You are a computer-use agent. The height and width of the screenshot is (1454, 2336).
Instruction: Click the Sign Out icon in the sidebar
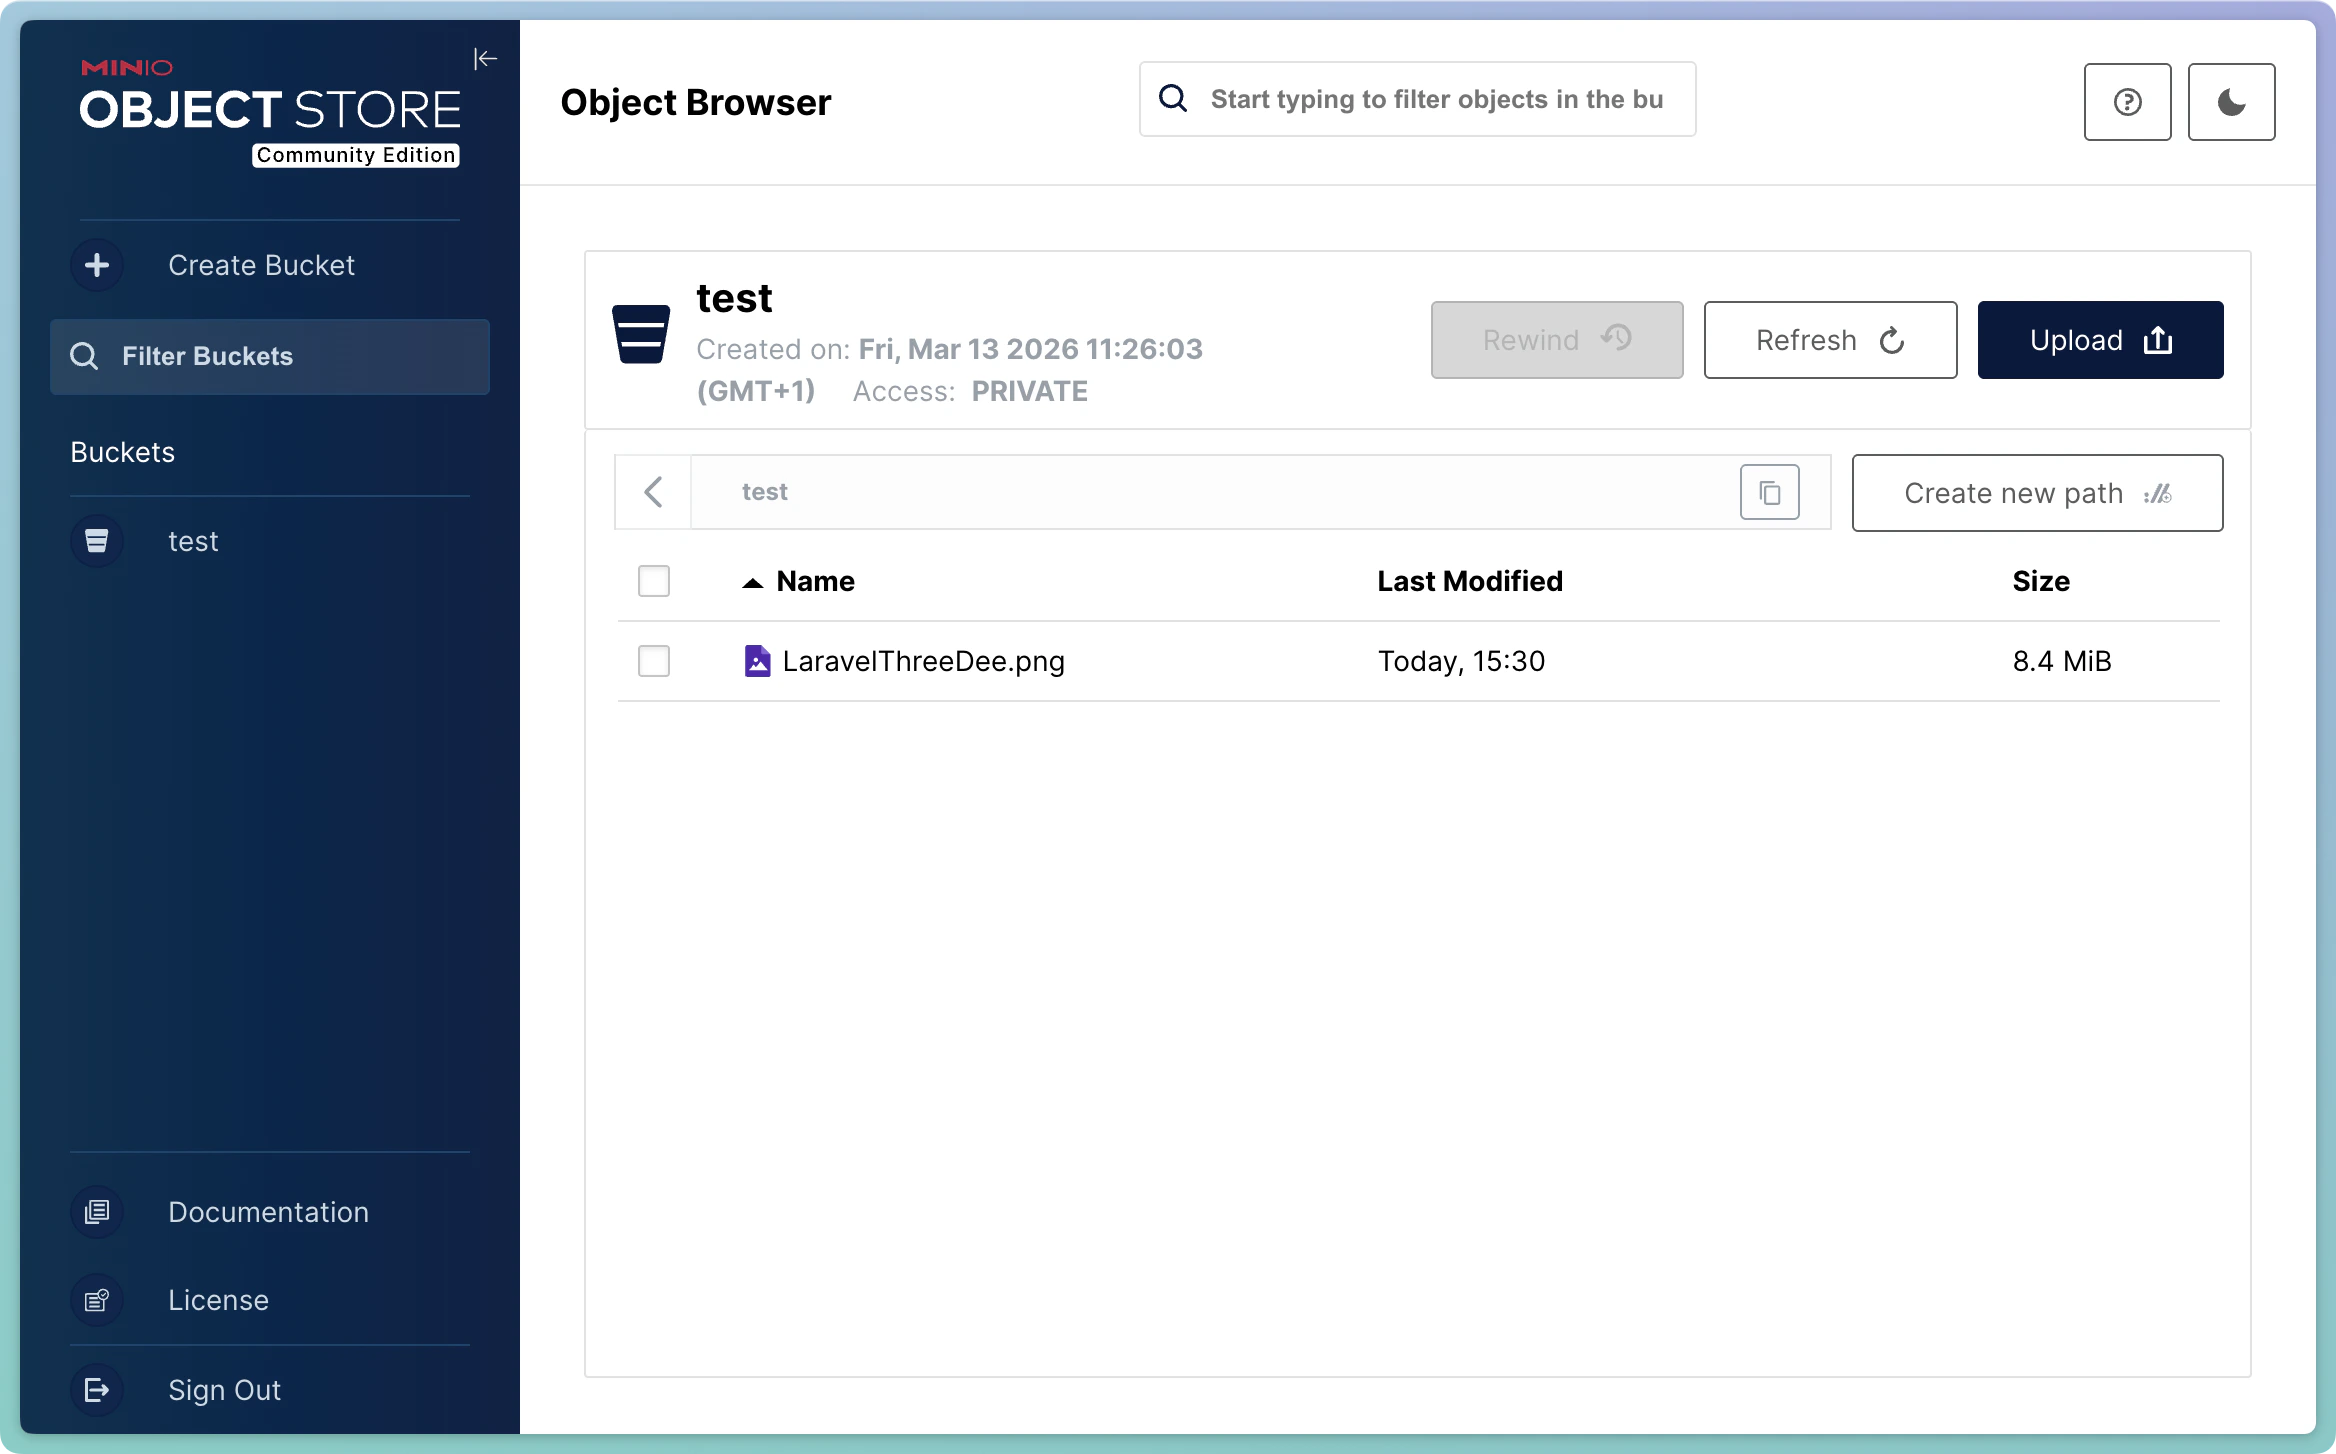(x=96, y=1389)
